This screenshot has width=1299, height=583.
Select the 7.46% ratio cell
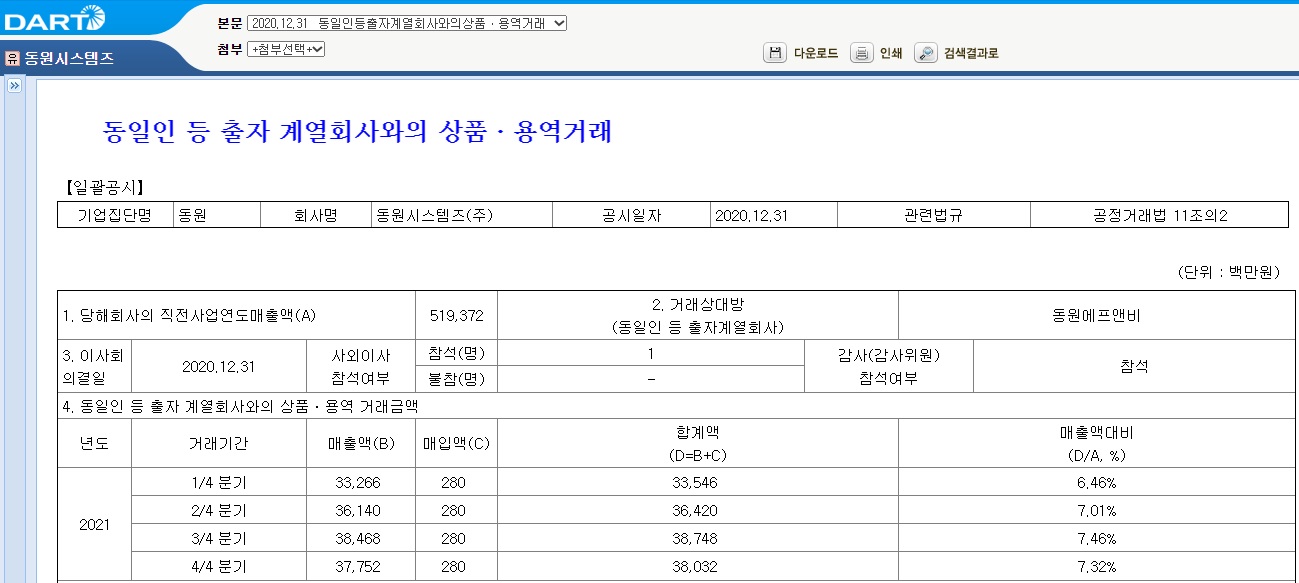(x=1096, y=538)
